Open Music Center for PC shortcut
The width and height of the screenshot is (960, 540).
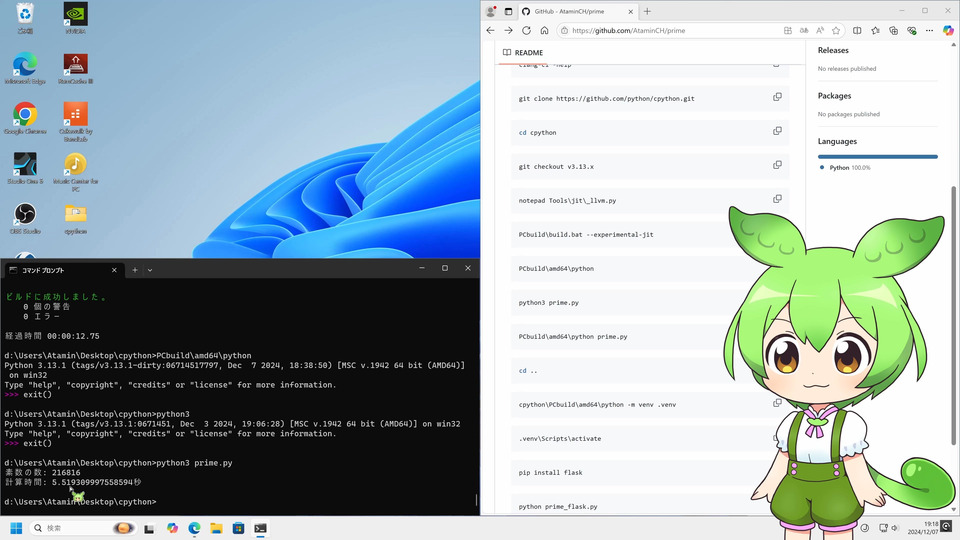75,172
